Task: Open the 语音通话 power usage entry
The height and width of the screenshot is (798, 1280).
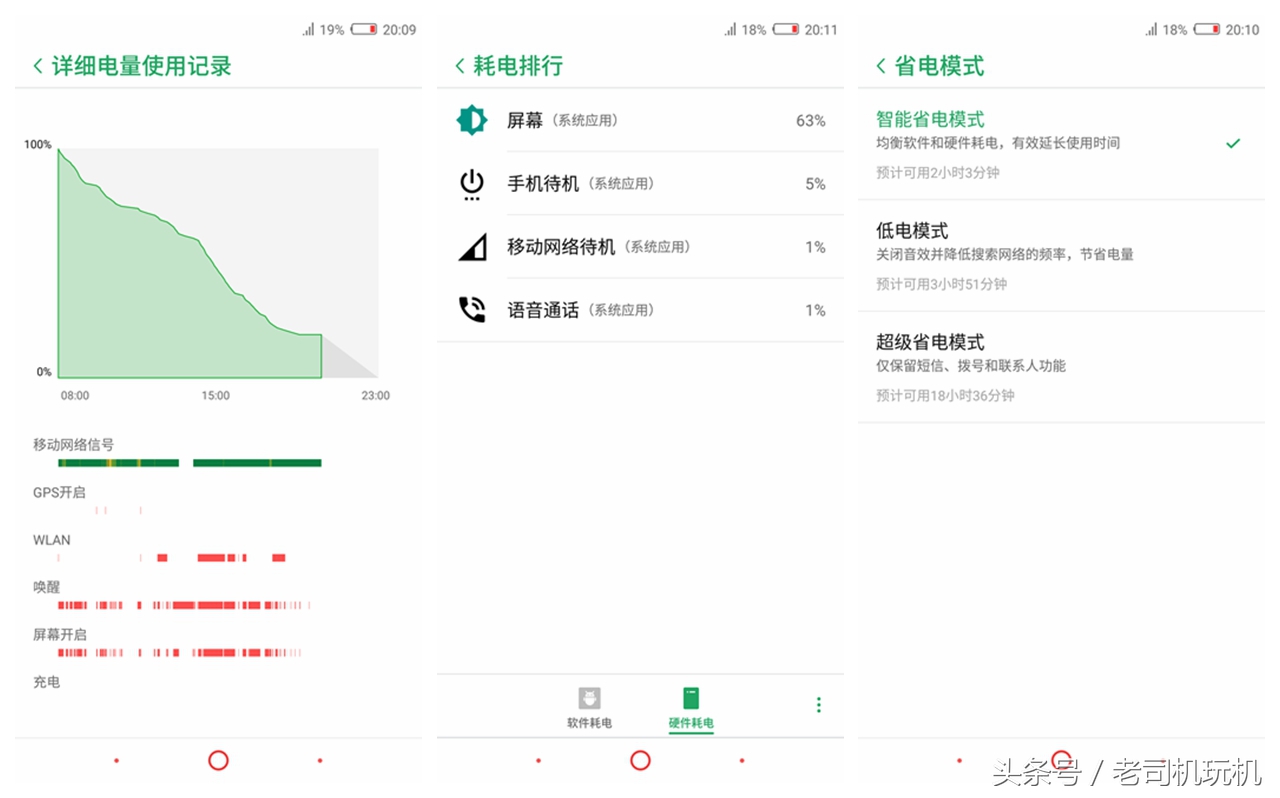Action: point(640,309)
